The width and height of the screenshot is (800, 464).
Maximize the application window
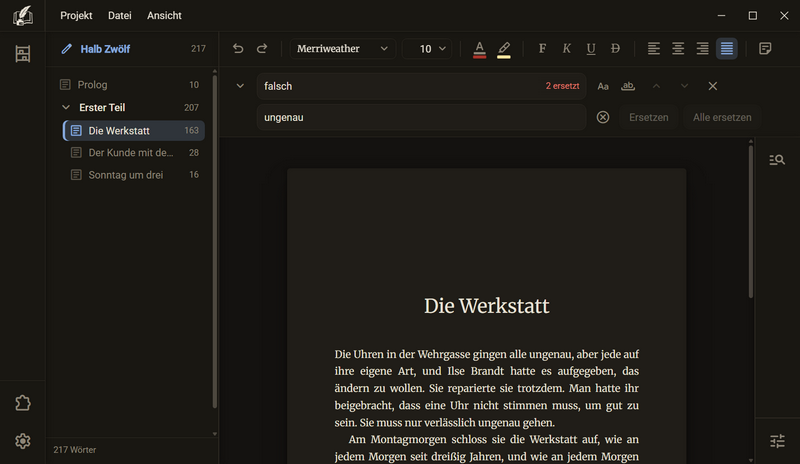coord(753,16)
